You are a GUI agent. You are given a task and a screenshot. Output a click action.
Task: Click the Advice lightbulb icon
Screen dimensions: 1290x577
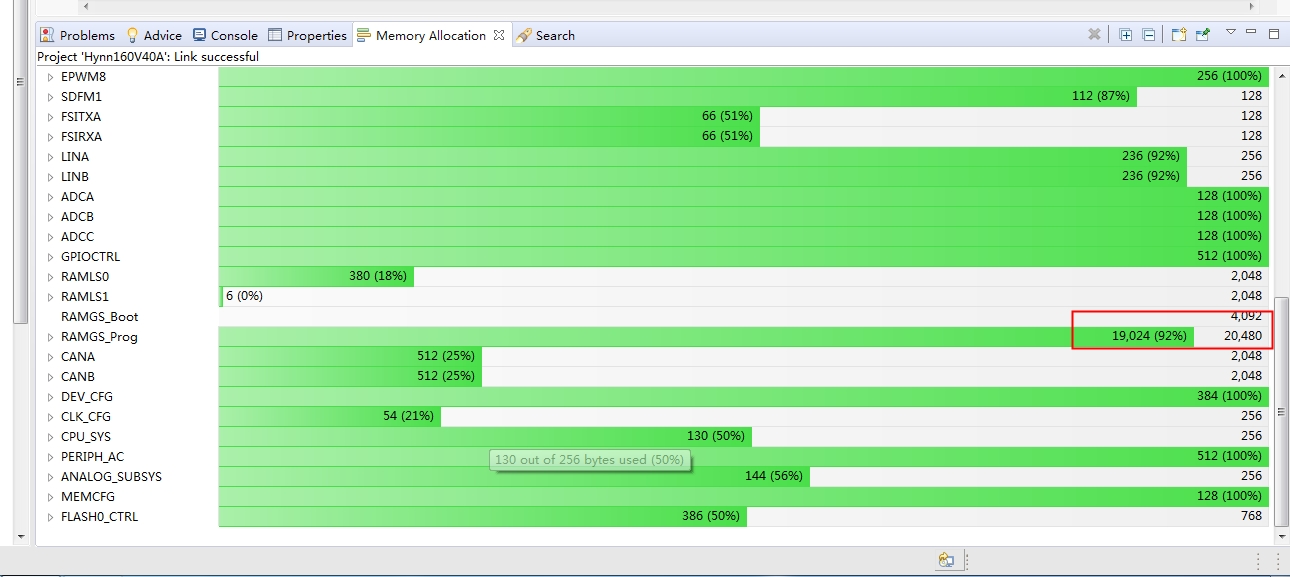point(131,34)
